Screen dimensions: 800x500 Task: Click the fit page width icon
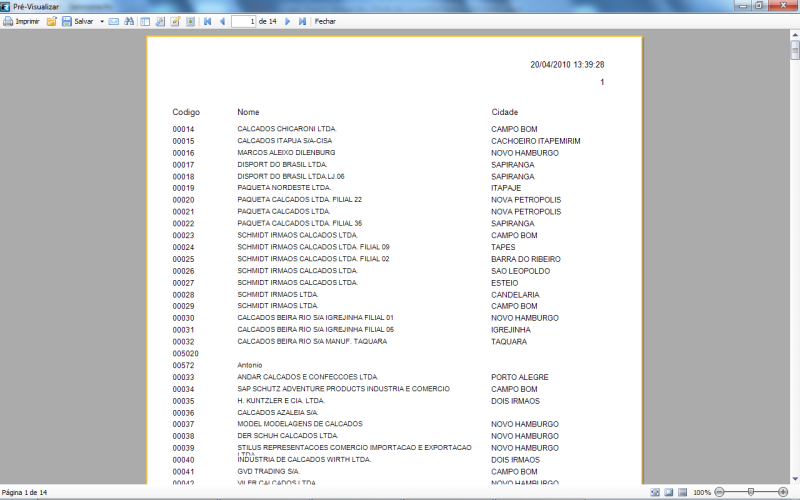pos(655,492)
